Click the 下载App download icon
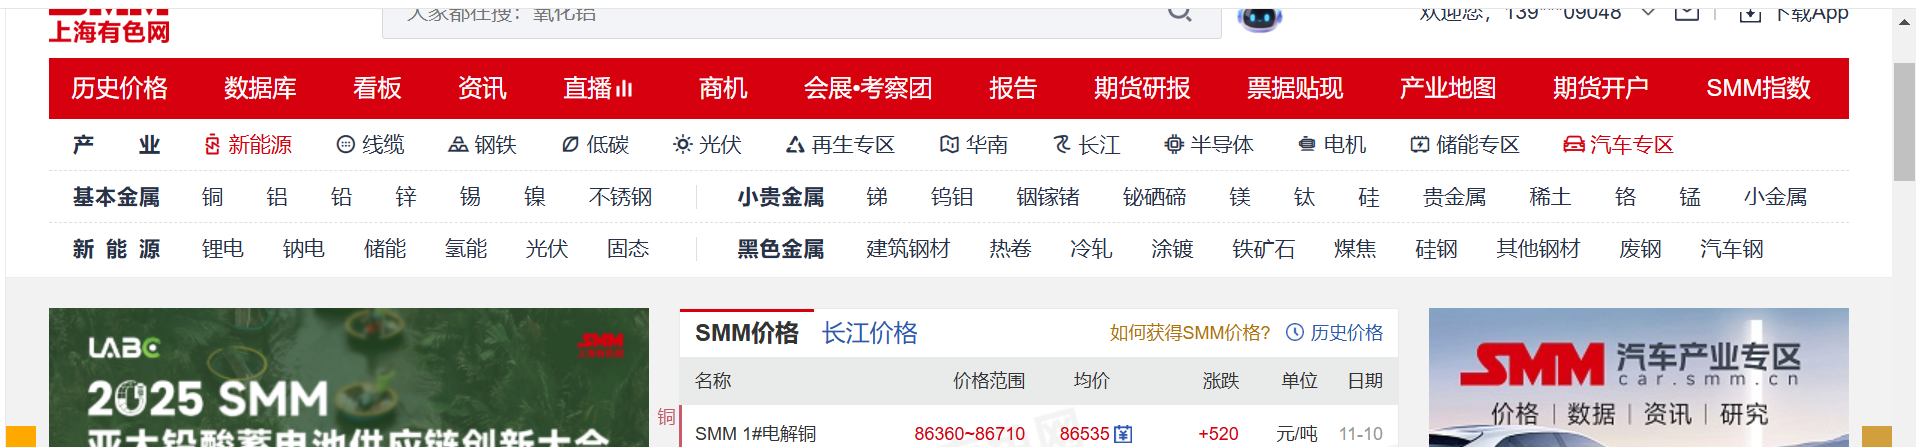Image resolution: width=1916 pixels, height=447 pixels. click(x=1750, y=14)
